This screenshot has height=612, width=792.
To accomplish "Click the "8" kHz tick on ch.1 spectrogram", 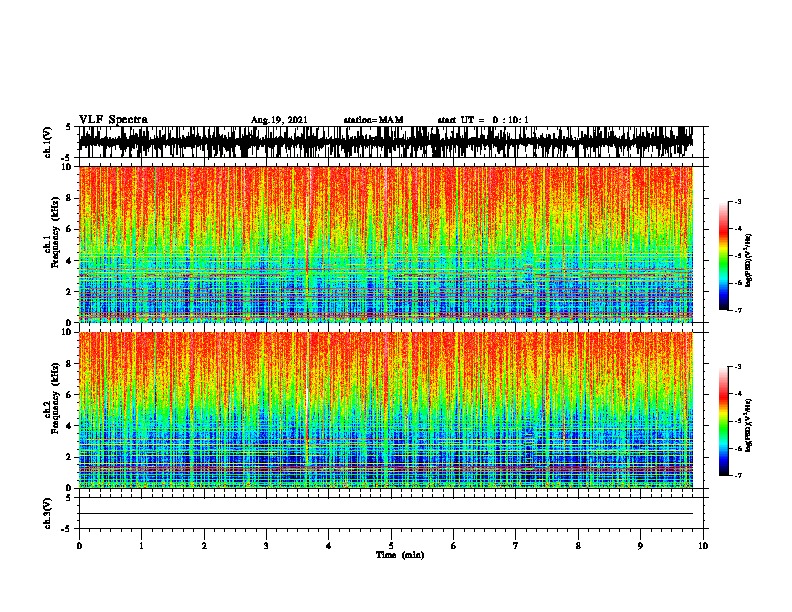I will coord(70,198).
